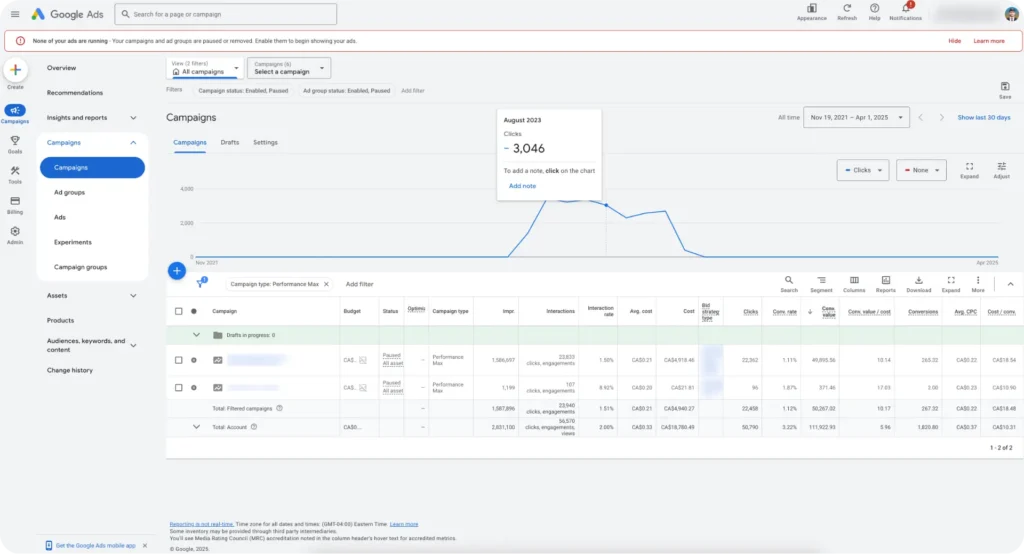Viewport: 1024px width, 554px height.
Task: Open the Clicks metric dropdown
Action: click(x=862, y=170)
